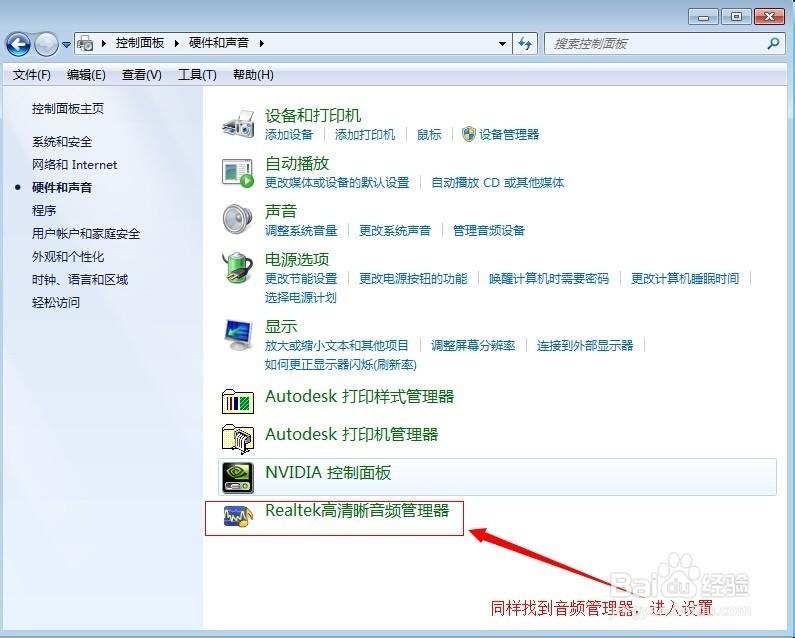Expand arrow after 硬件和声音 in breadcrumb
Screen dimensions: 795x638
[x=262, y=44]
